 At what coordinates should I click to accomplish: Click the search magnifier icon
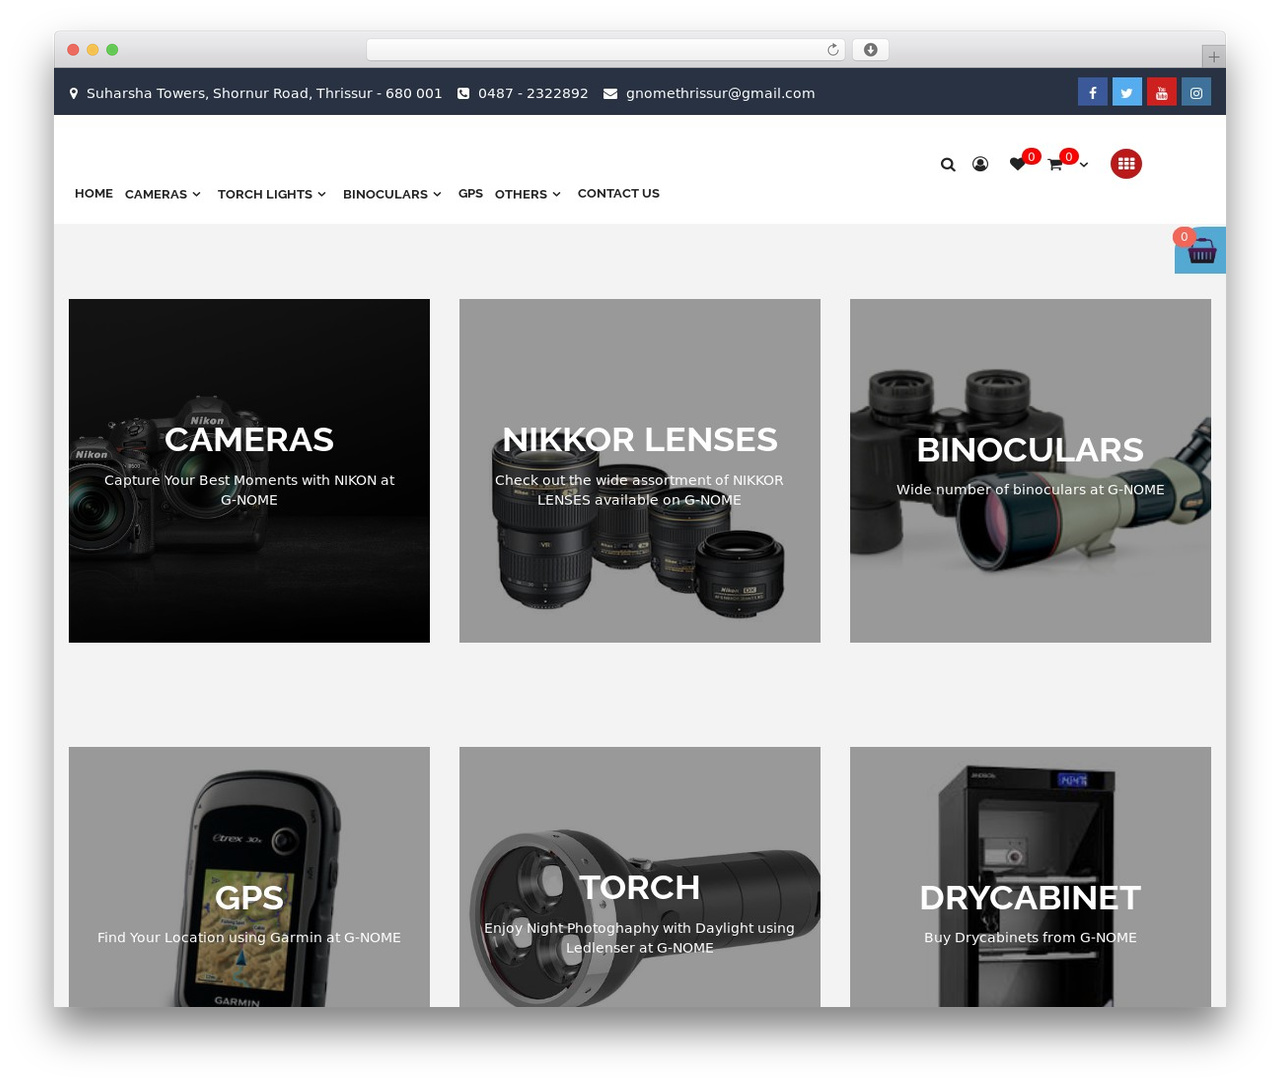coord(948,164)
